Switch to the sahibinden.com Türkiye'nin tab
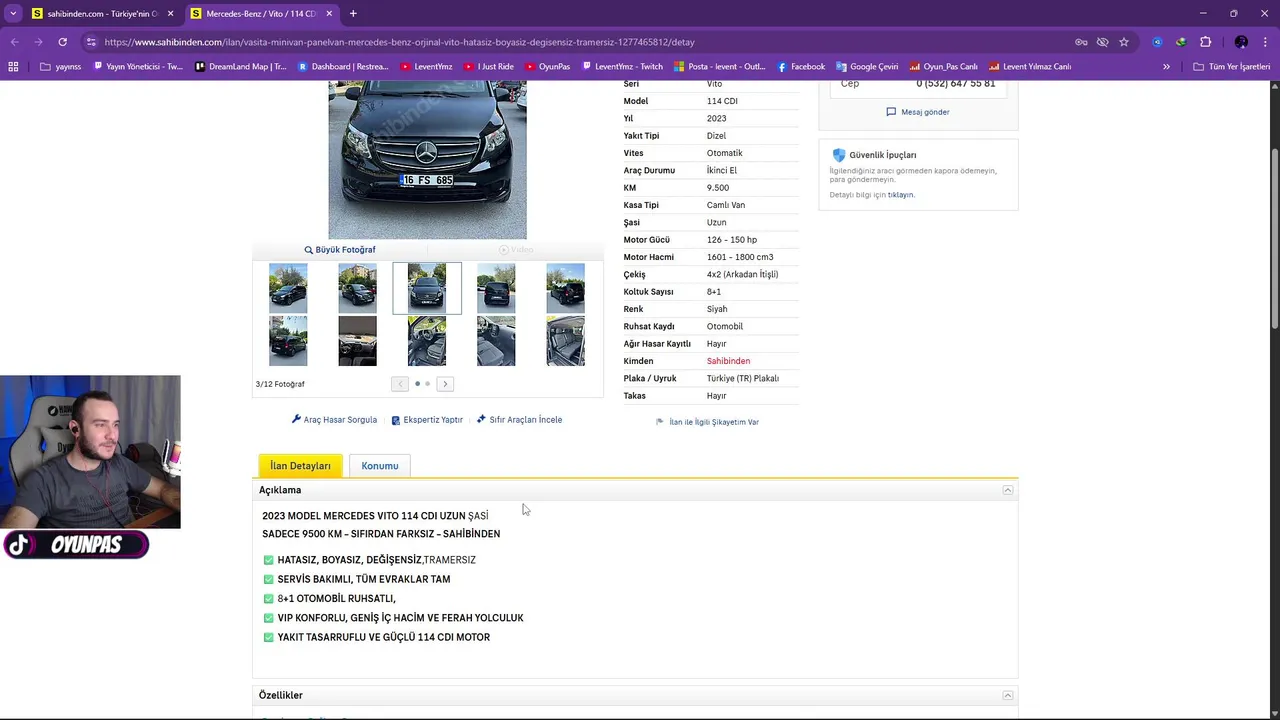Image resolution: width=1280 pixels, height=720 pixels. point(103,13)
